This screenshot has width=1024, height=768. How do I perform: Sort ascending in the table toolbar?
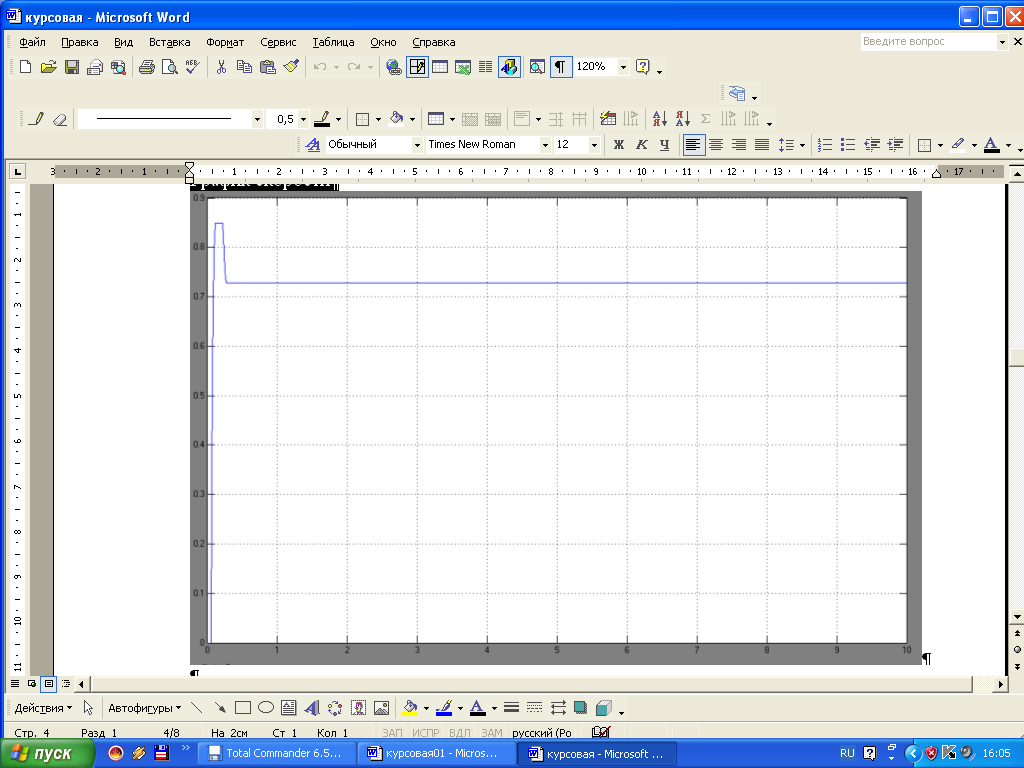(x=660, y=119)
